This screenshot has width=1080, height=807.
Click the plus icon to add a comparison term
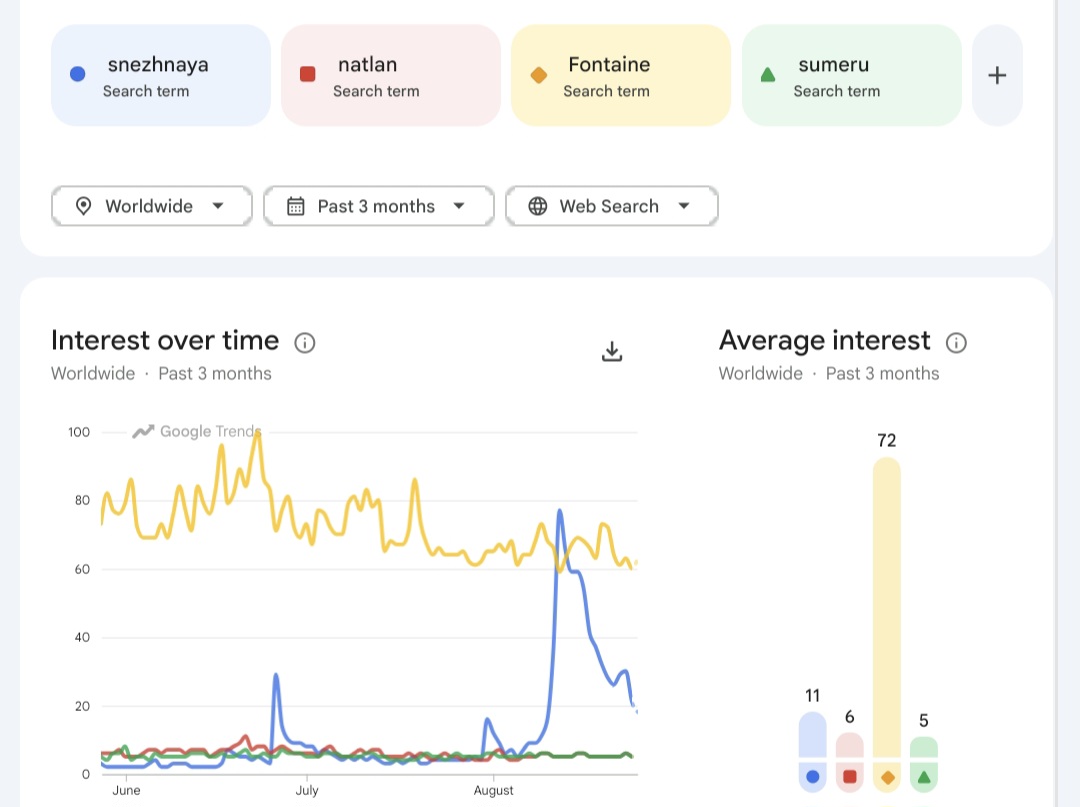point(997,75)
